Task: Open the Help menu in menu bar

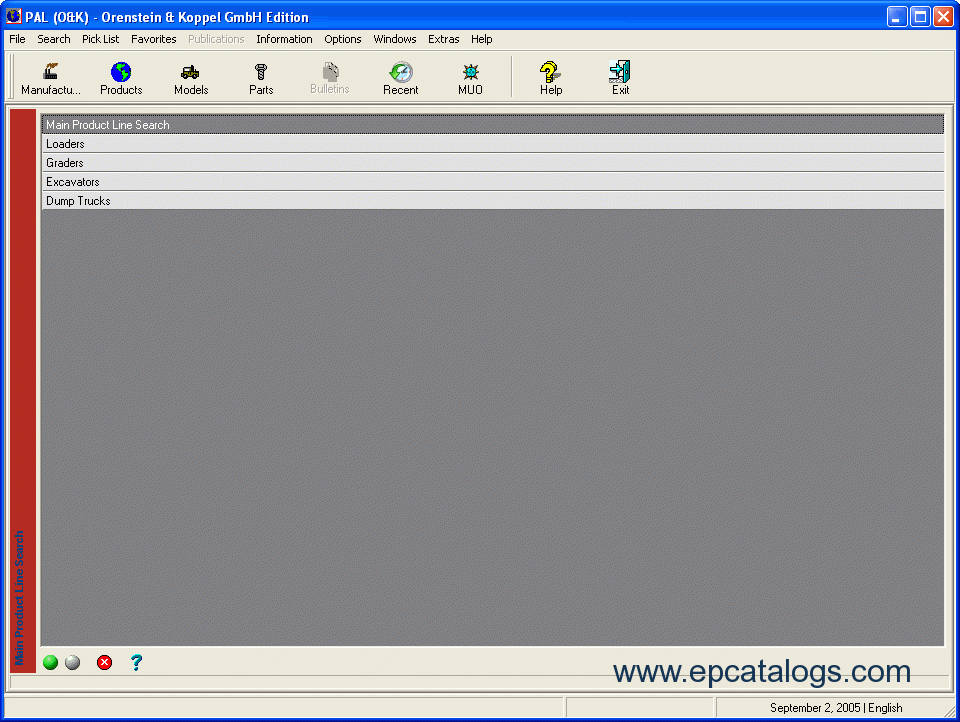Action: (481, 39)
